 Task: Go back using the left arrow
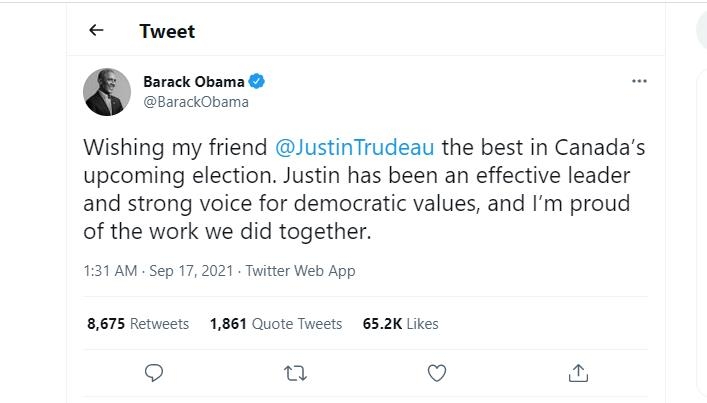tap(96, 30)
